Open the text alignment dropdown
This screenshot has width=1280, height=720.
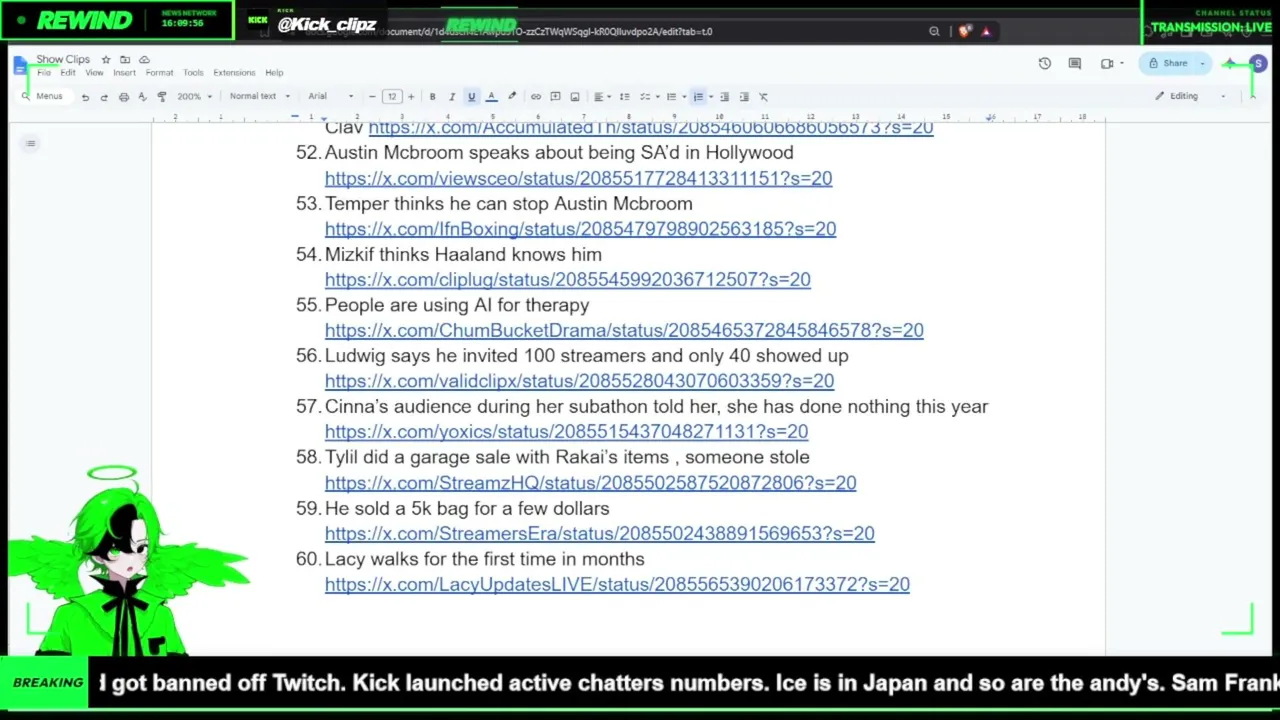601,97
